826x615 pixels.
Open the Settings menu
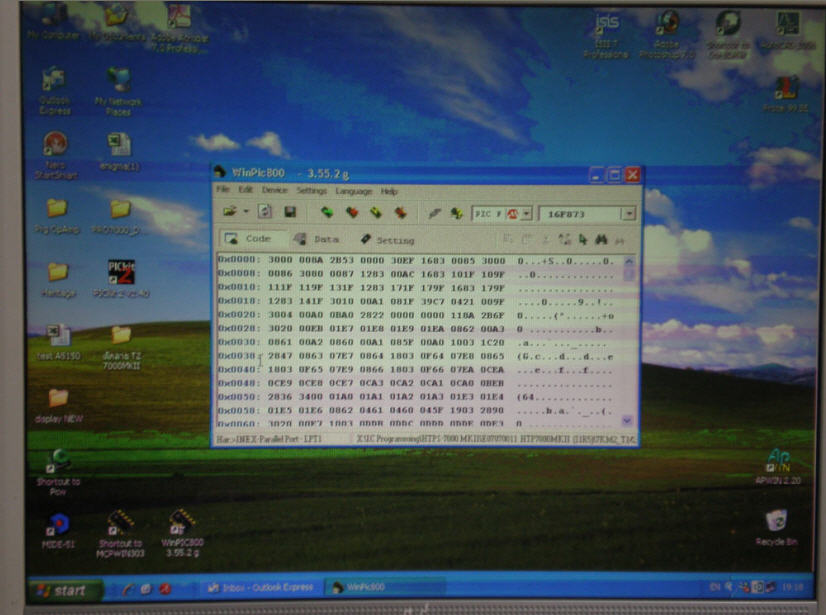[311, 191]
